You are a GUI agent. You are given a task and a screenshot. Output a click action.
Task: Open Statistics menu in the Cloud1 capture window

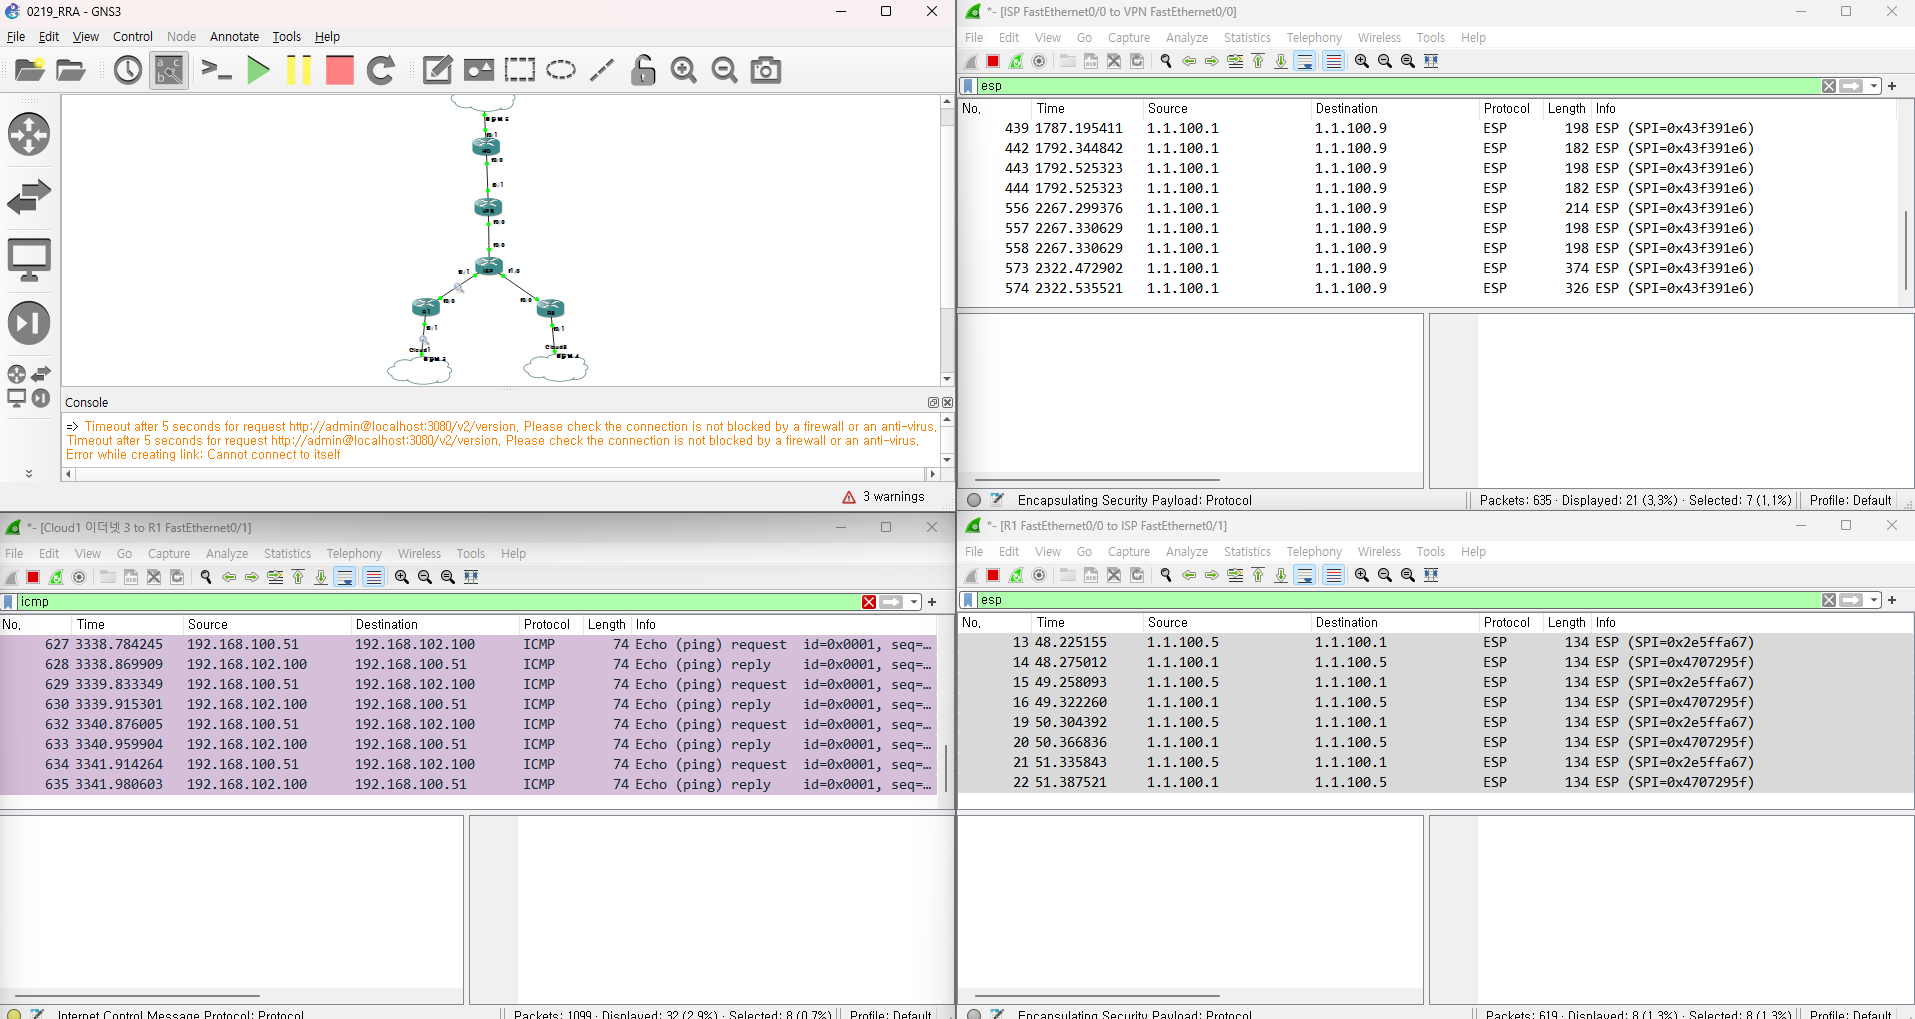click(287, 553)
